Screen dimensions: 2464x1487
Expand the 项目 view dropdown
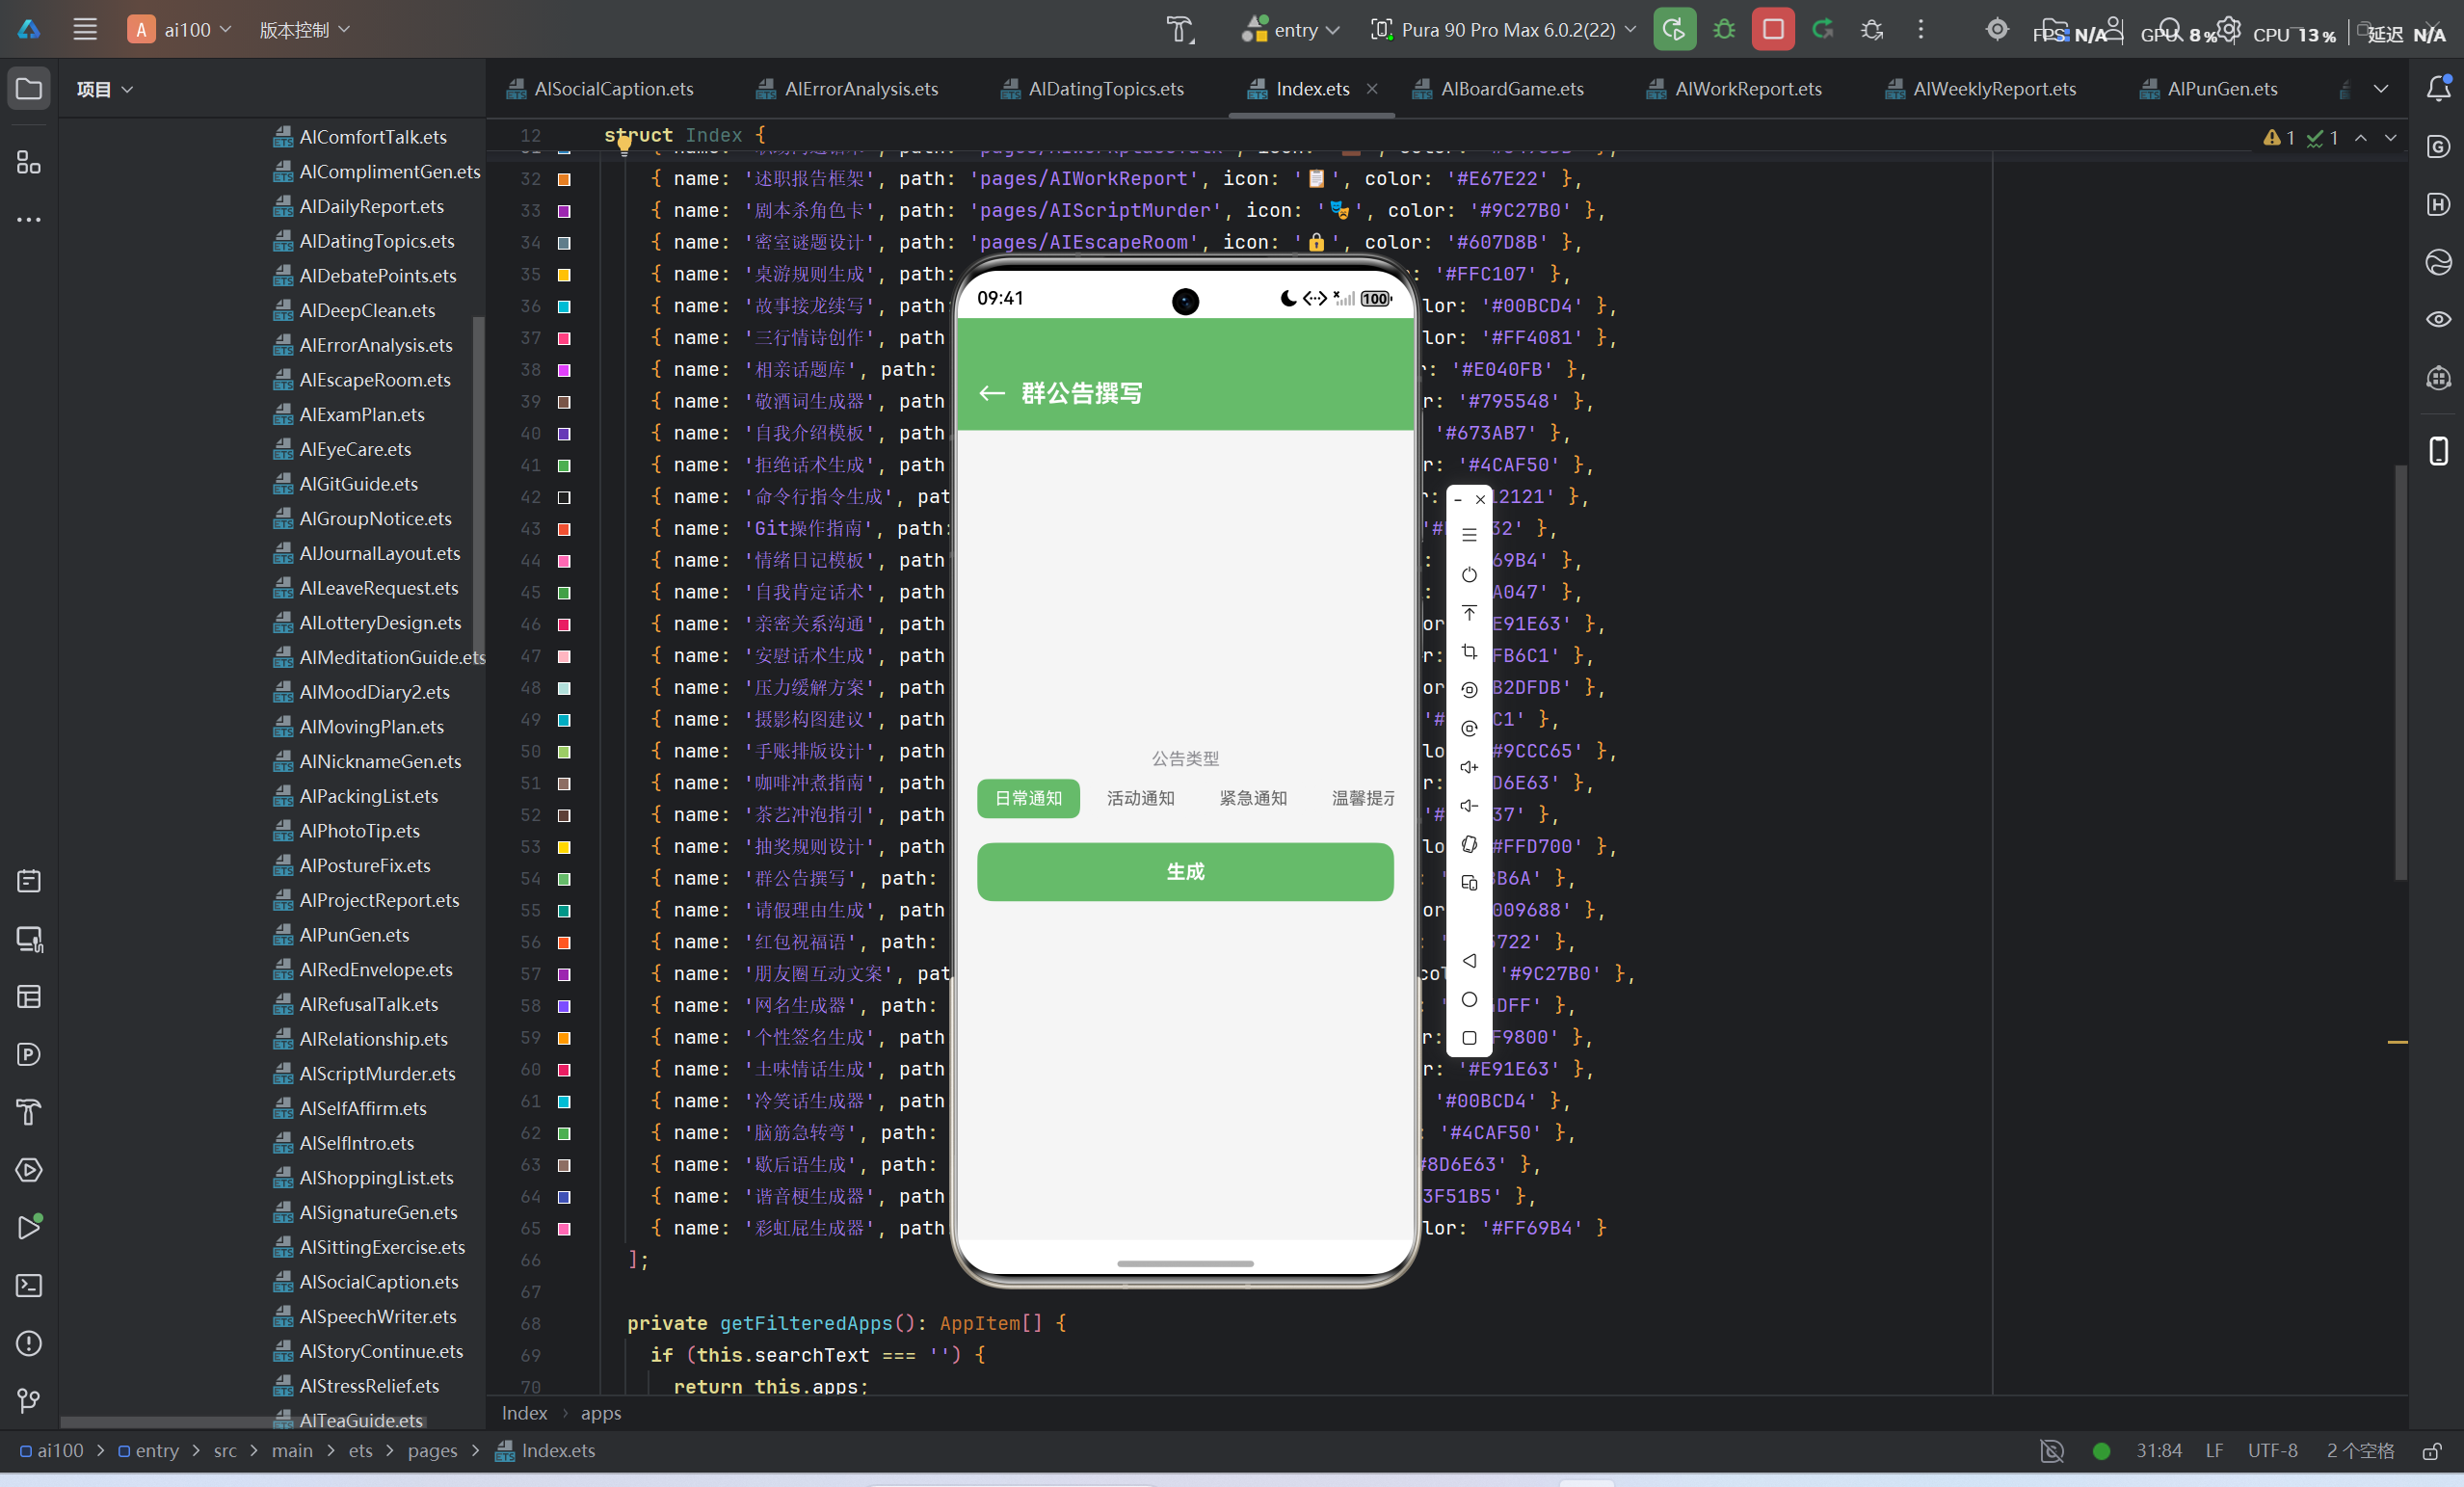(105, 89)
